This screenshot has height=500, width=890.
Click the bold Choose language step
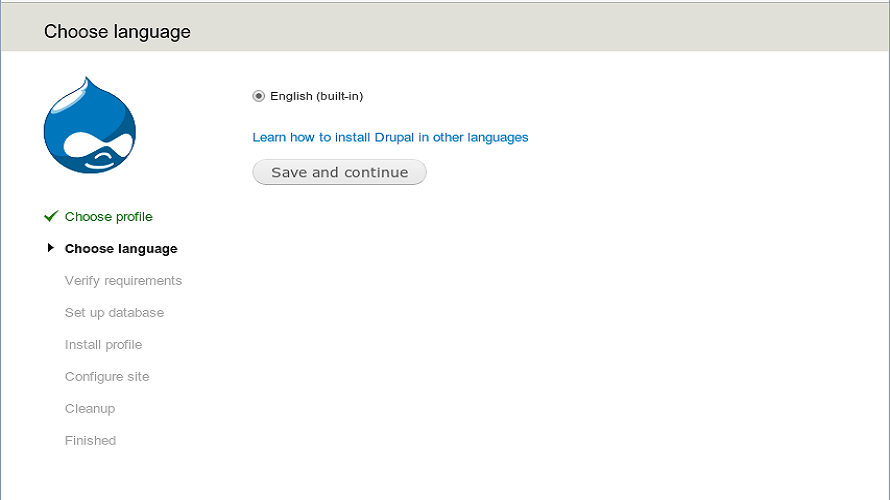(121, 249)
